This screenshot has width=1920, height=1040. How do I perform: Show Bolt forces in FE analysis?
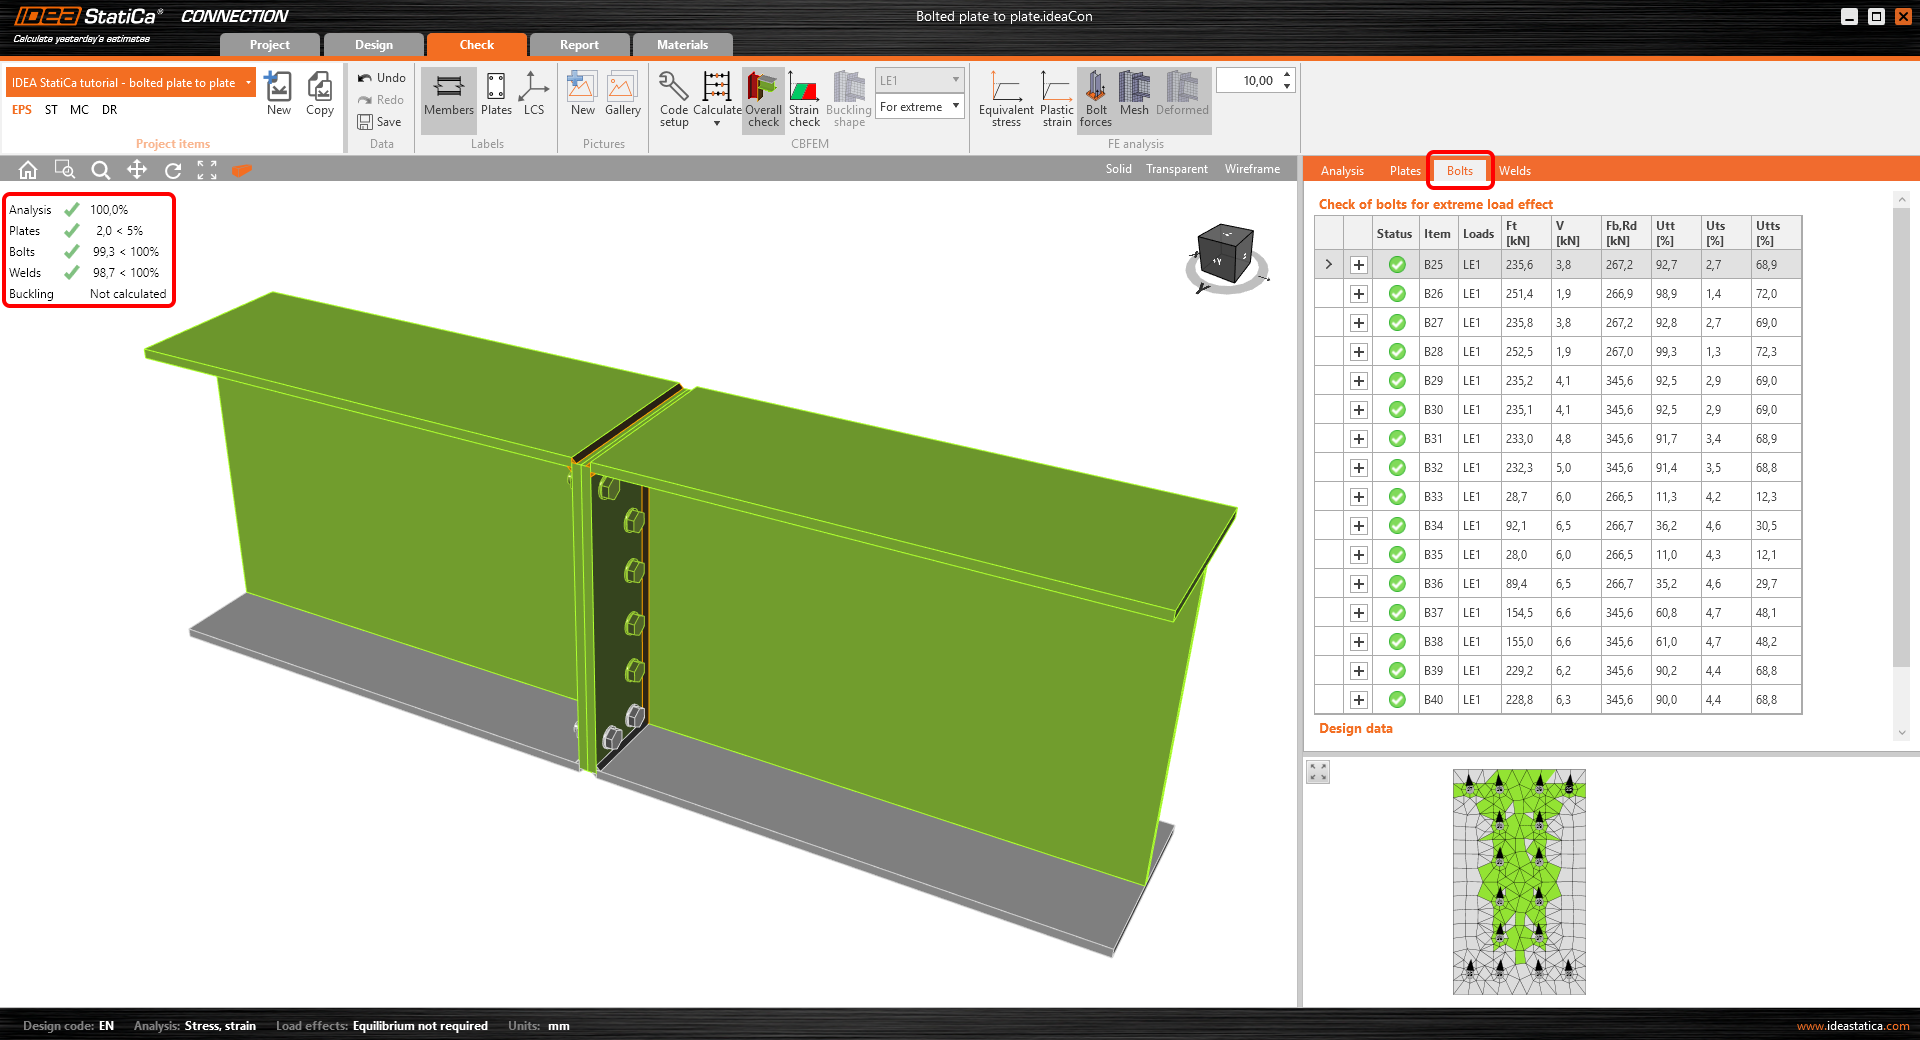pos(1094,98)
